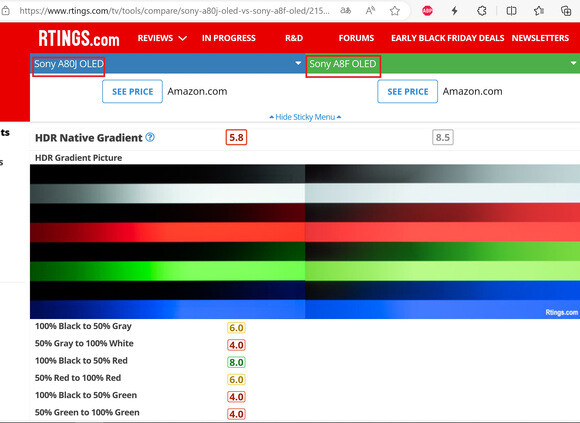The image size is (580, 423).
Task: Expand the Sony A80J OLED dropdown
Action: [x=298, y=63]
